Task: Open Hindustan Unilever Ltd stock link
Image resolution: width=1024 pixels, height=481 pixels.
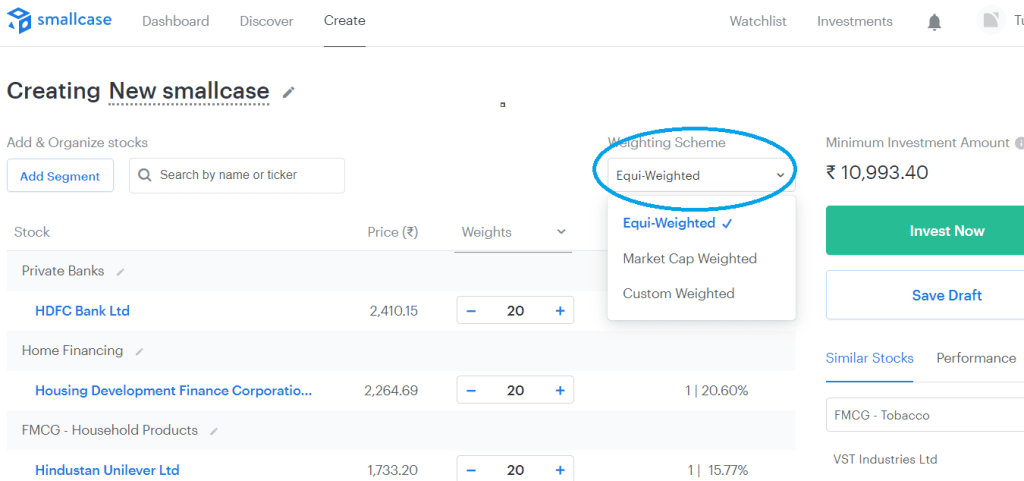Action: [107, 470]
